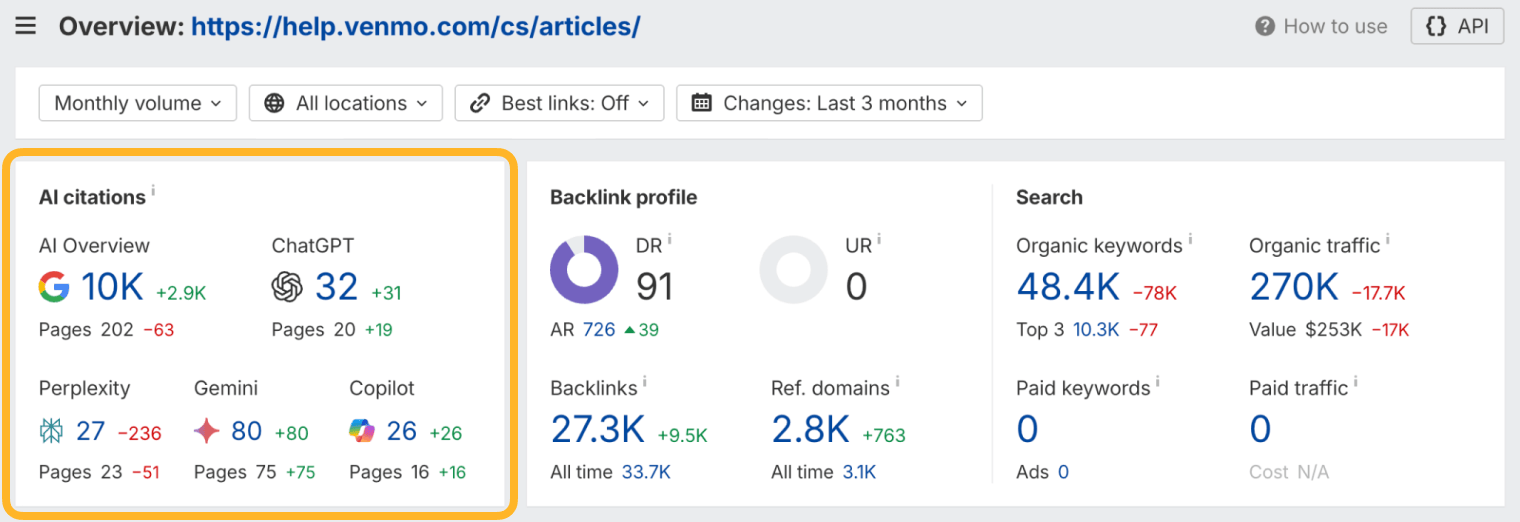Click the Cost N/A text
Screen dimensions: 1520x522
tap(1289, 472)
